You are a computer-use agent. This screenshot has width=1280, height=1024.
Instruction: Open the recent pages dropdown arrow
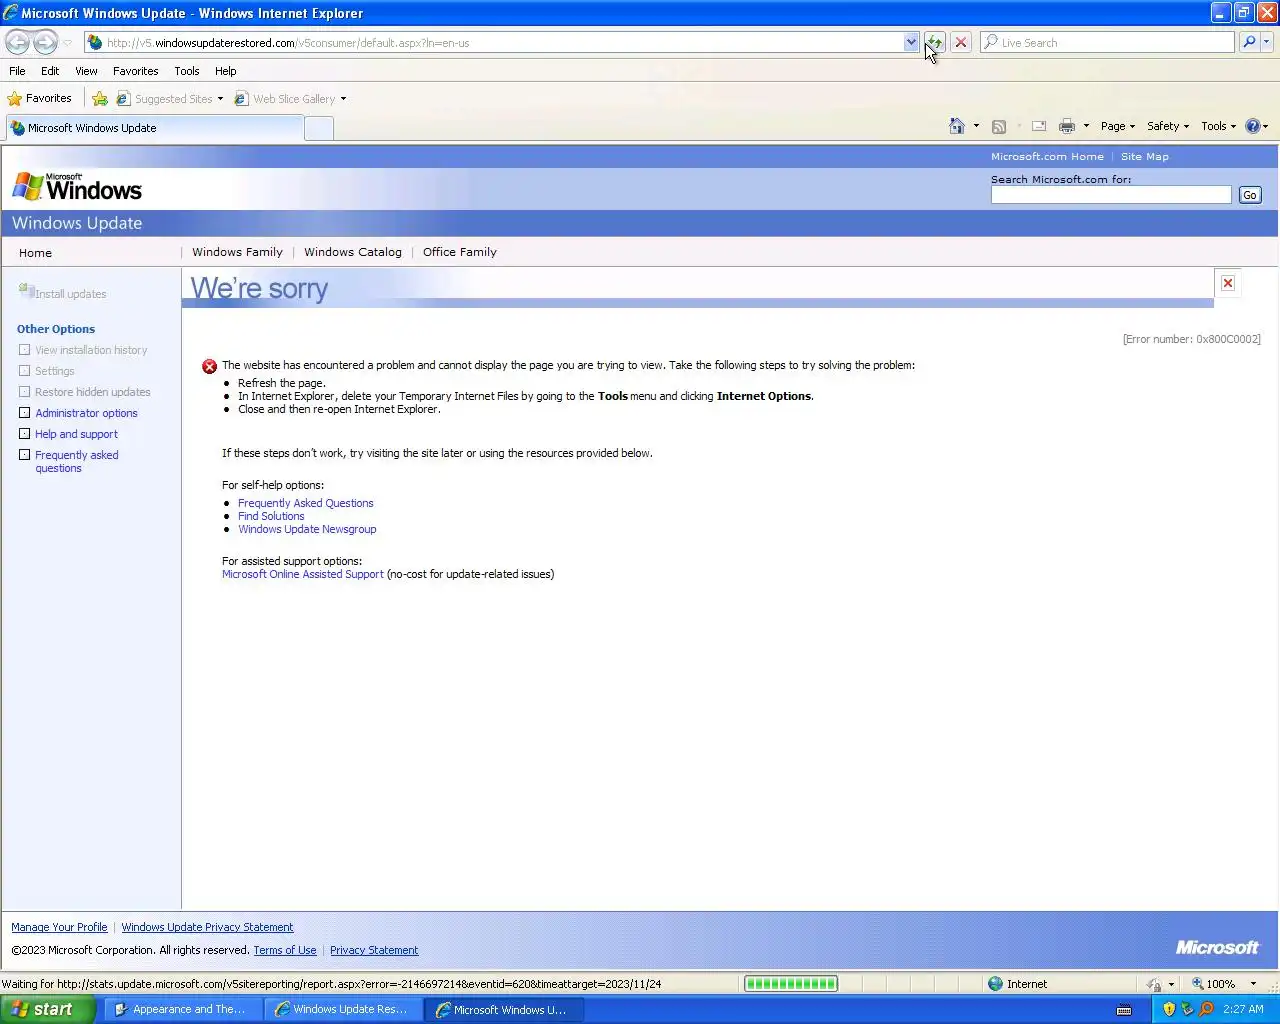coord(67,42)
